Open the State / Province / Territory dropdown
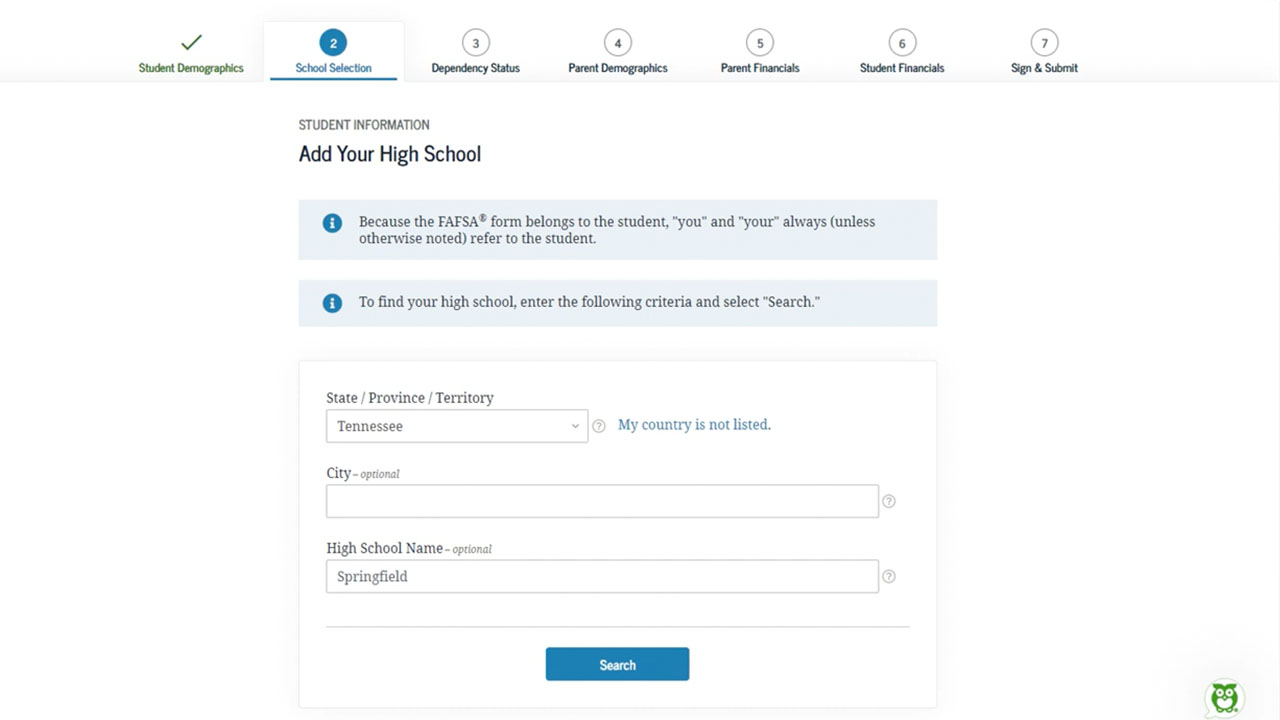The image size is (1280, 720). tap(456, 426)
